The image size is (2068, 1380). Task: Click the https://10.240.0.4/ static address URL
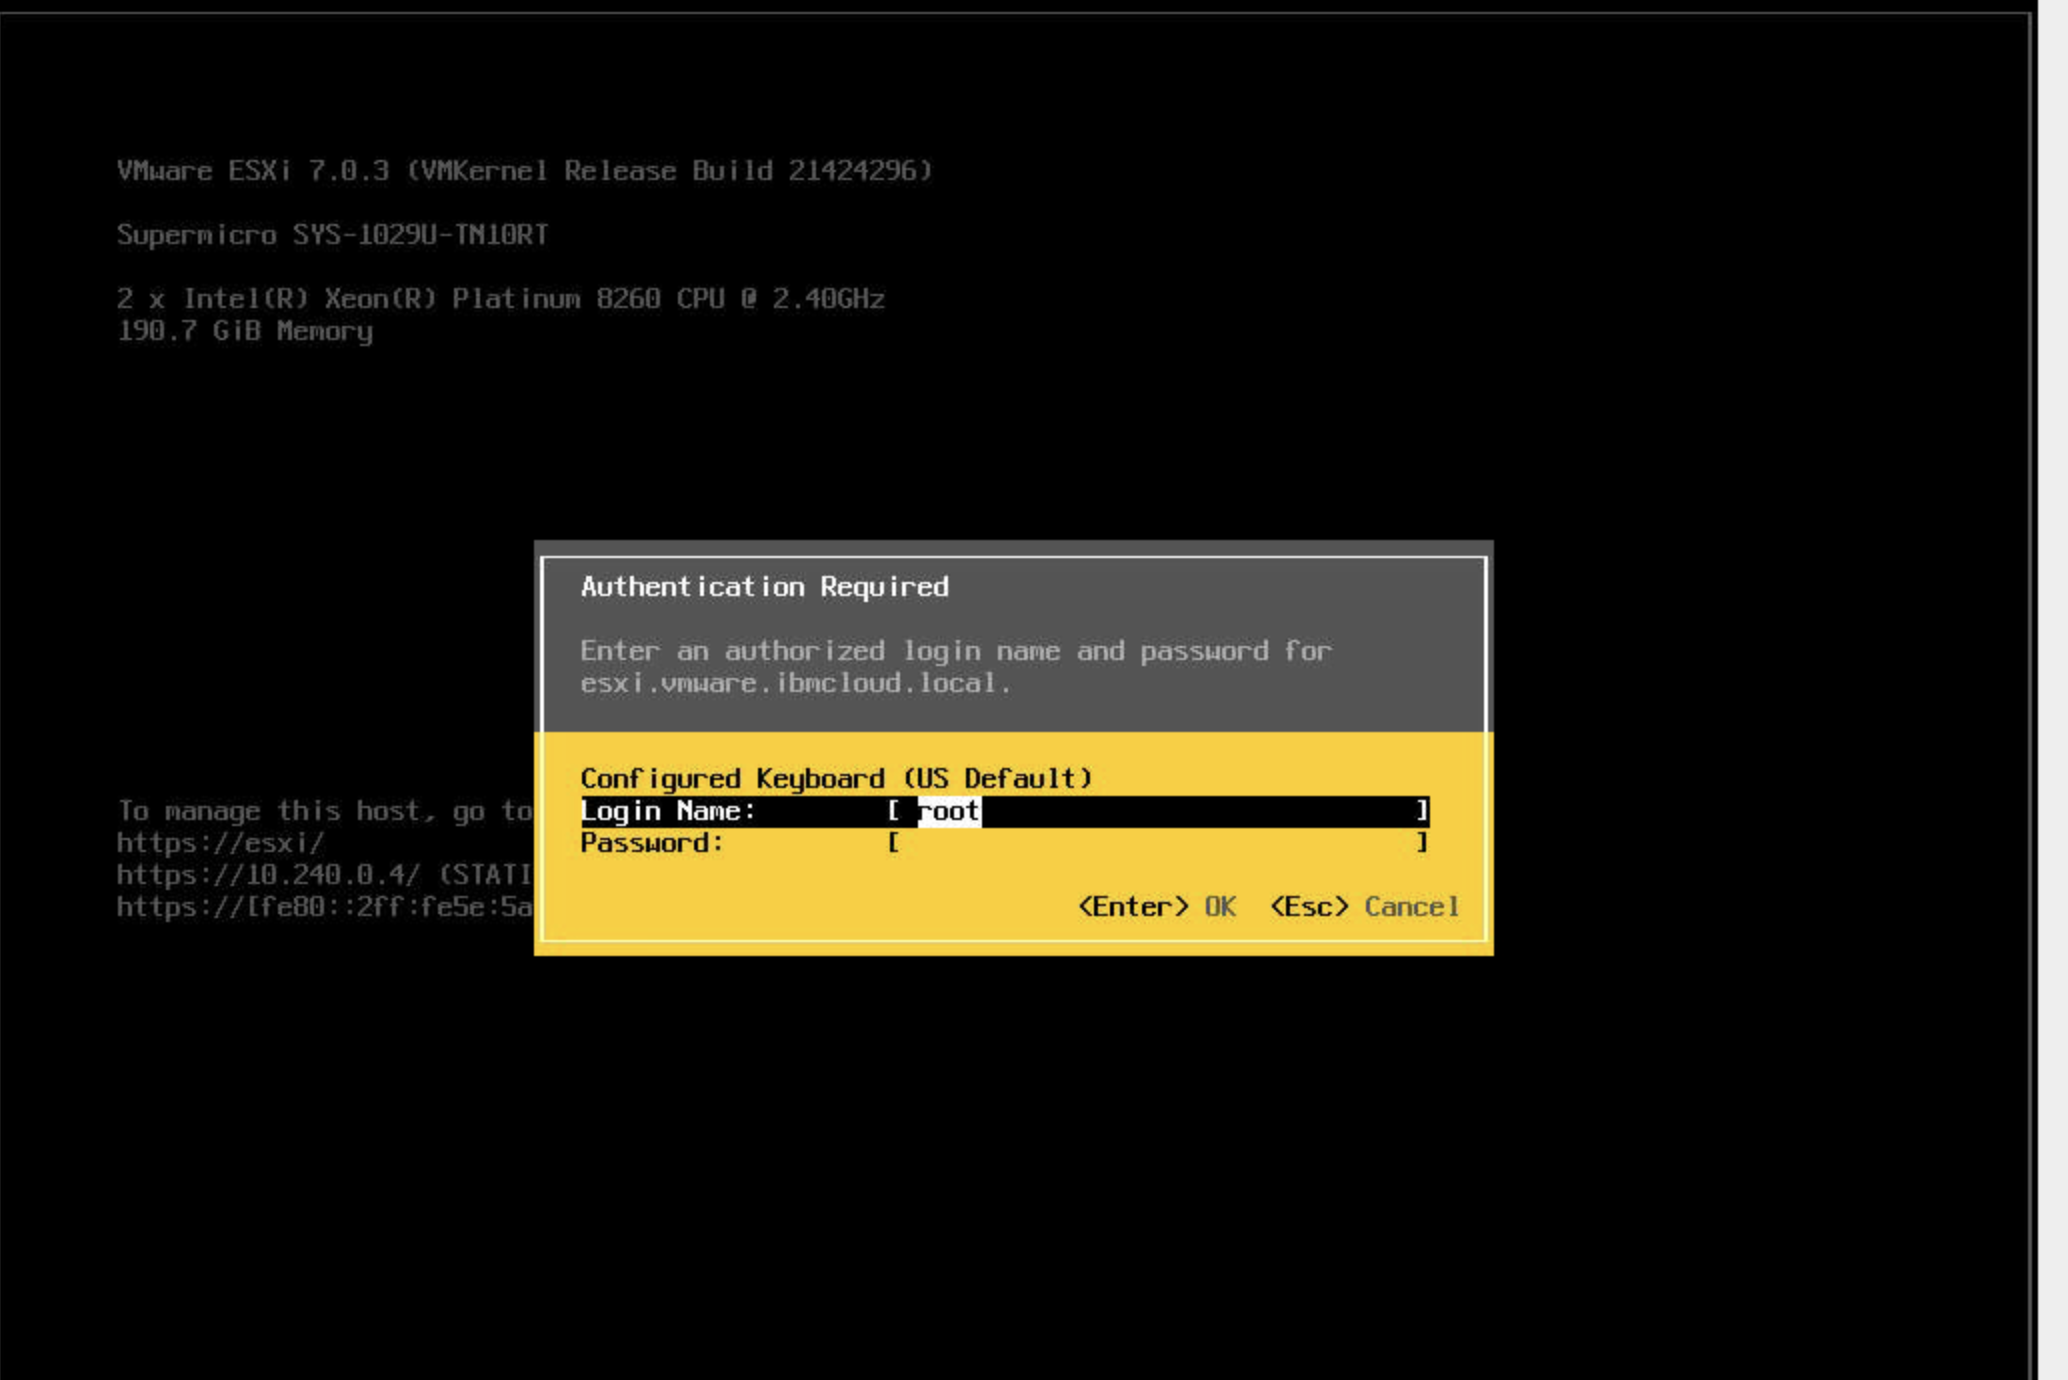coord(268,875)
